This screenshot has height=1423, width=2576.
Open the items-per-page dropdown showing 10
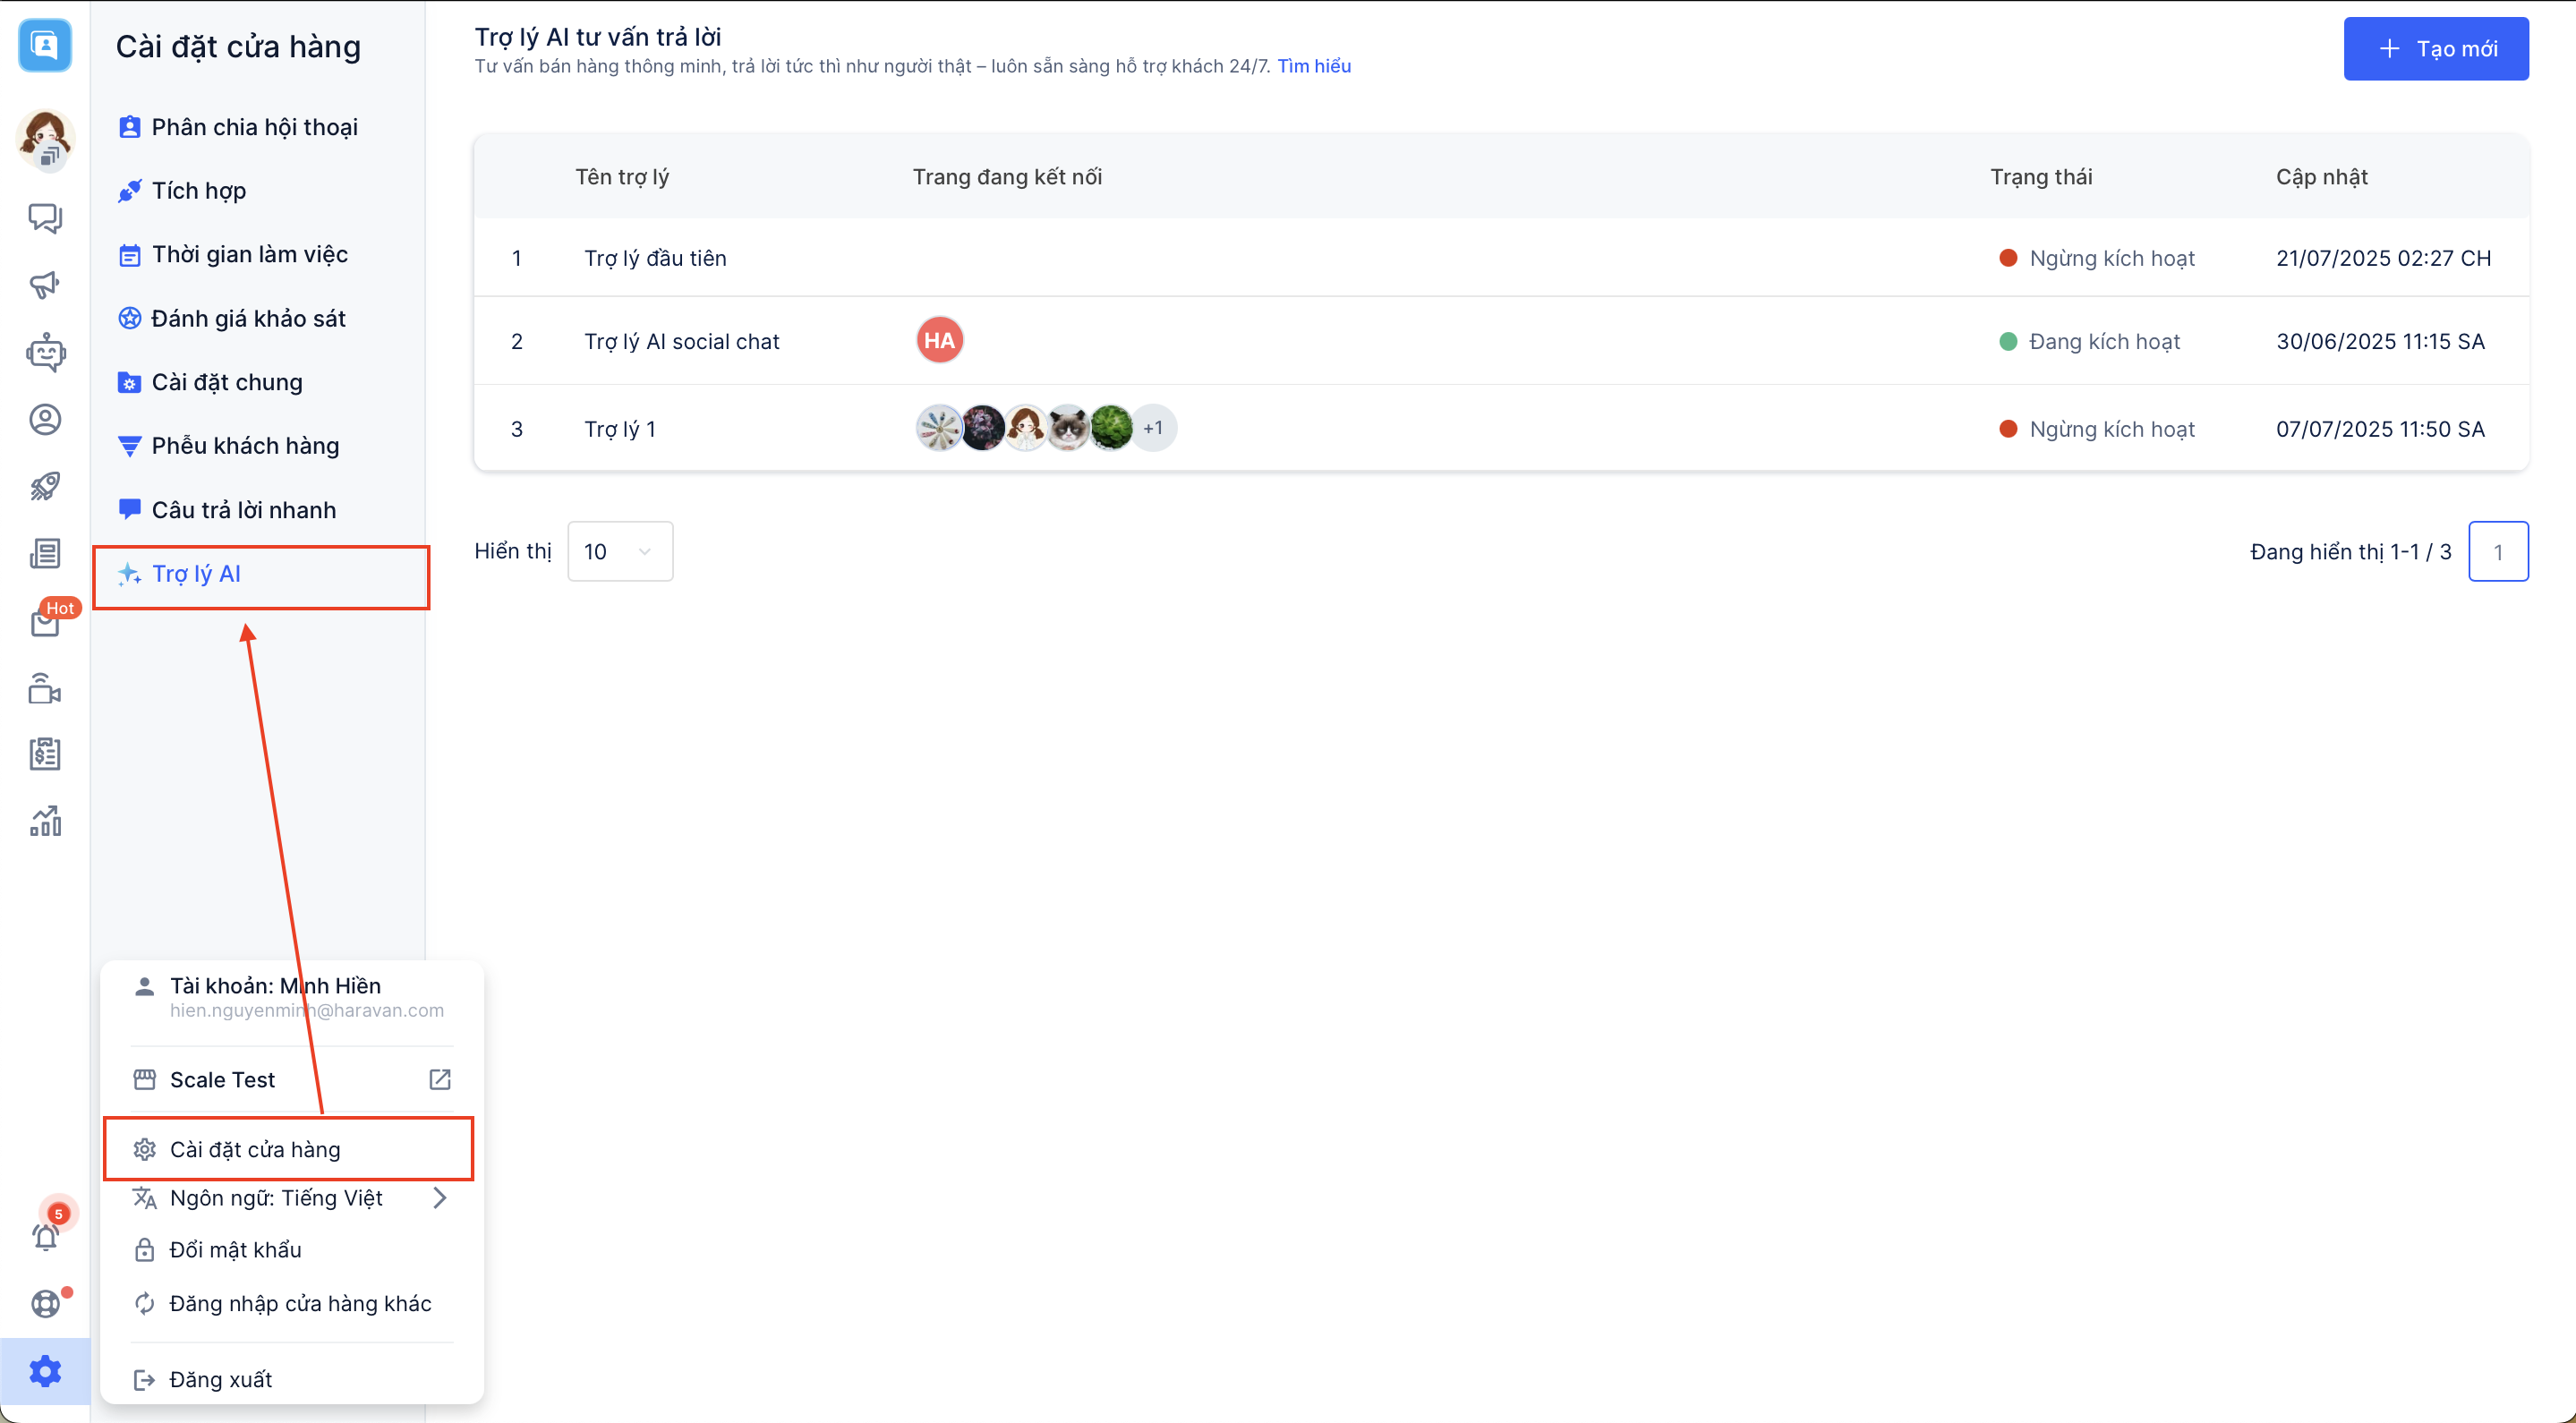click(619, 551)
